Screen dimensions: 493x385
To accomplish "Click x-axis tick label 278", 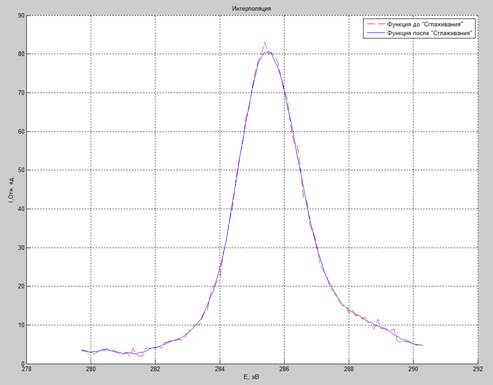I will [26, 369].
